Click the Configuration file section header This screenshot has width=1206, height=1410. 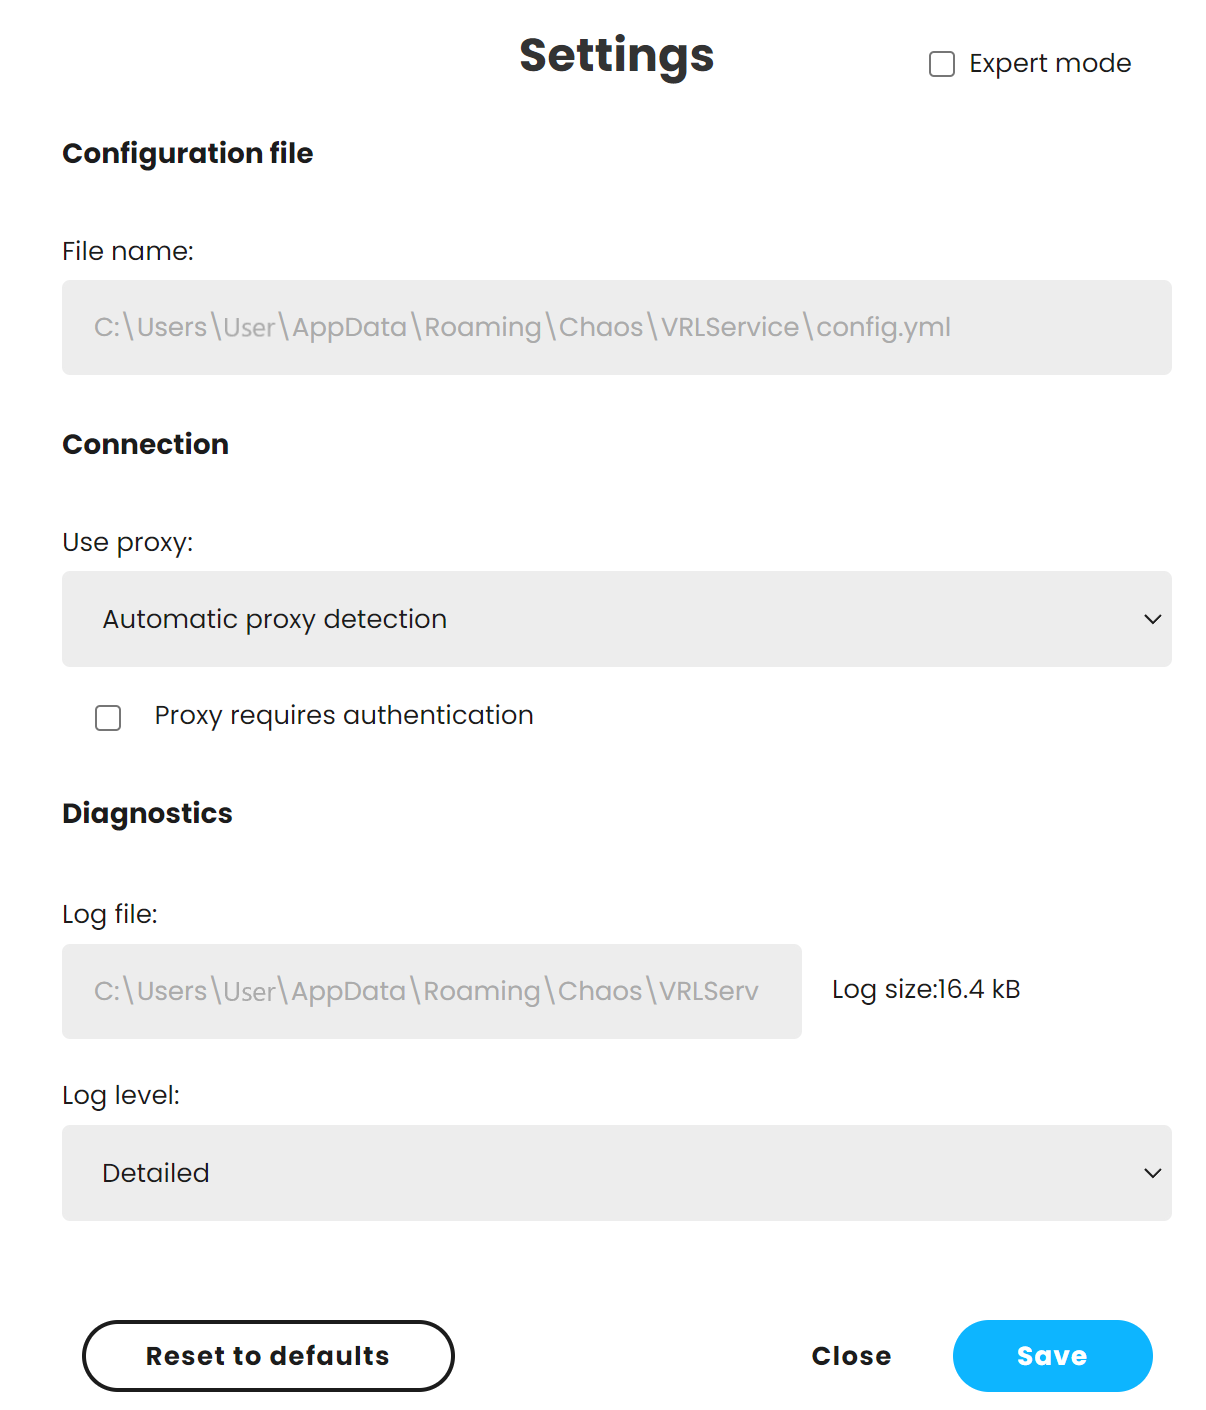[187, 153]
